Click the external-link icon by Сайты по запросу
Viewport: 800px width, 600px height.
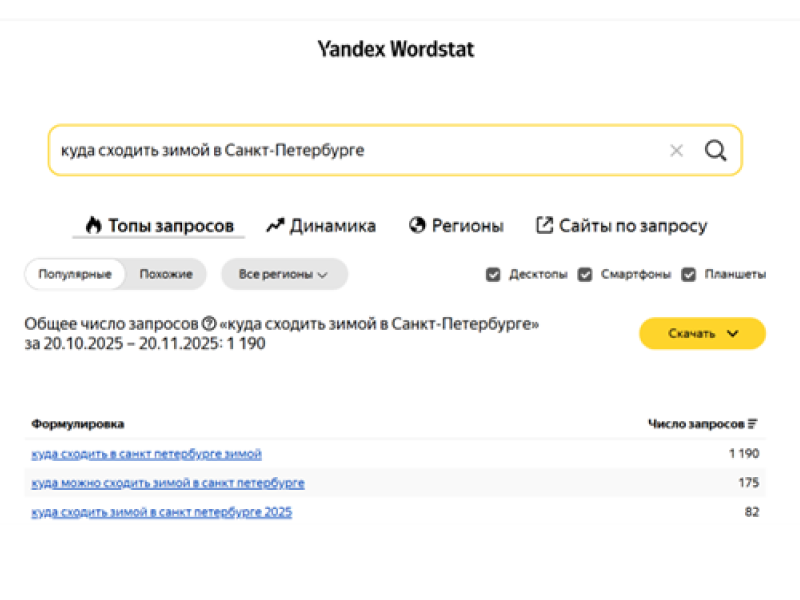(543, 225)
